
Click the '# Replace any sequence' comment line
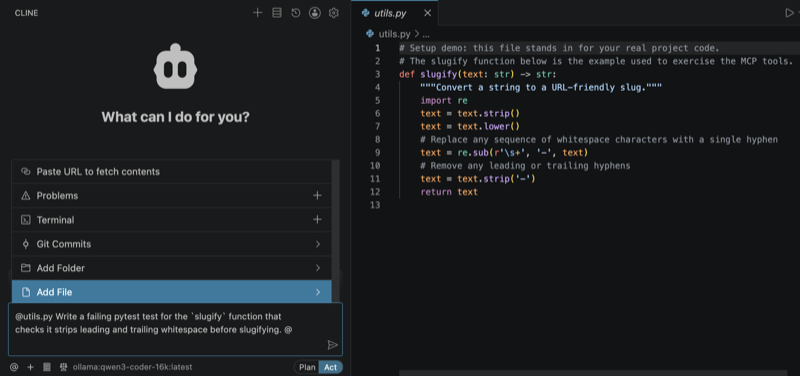click(599, 139)
